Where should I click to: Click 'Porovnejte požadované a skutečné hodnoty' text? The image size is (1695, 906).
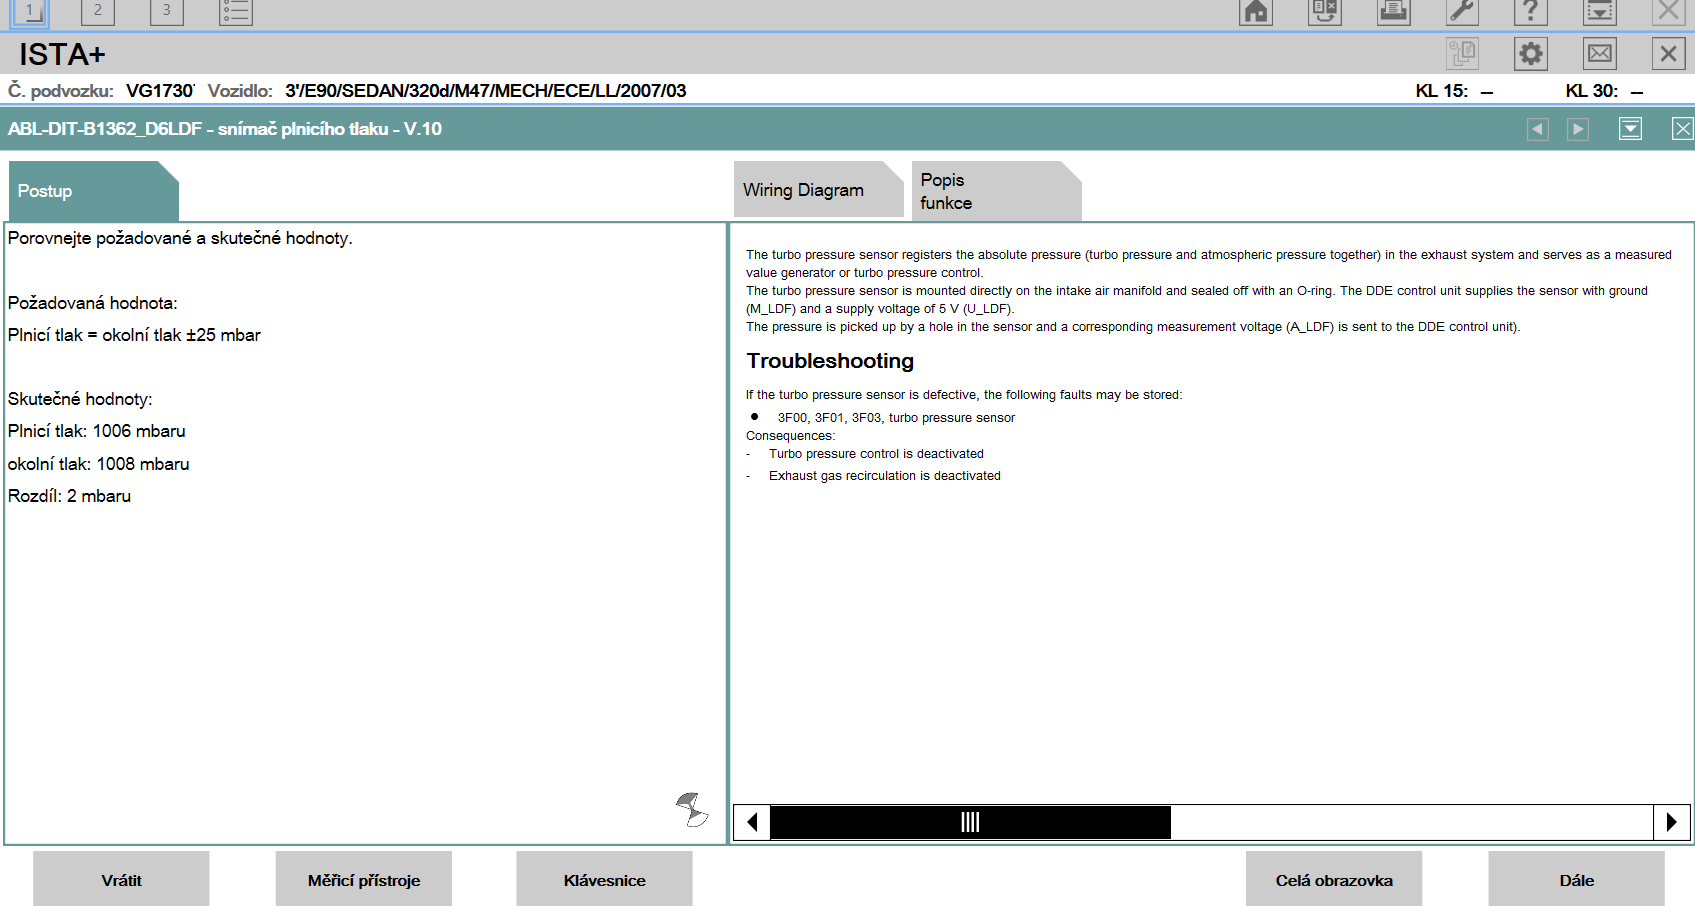180,238
